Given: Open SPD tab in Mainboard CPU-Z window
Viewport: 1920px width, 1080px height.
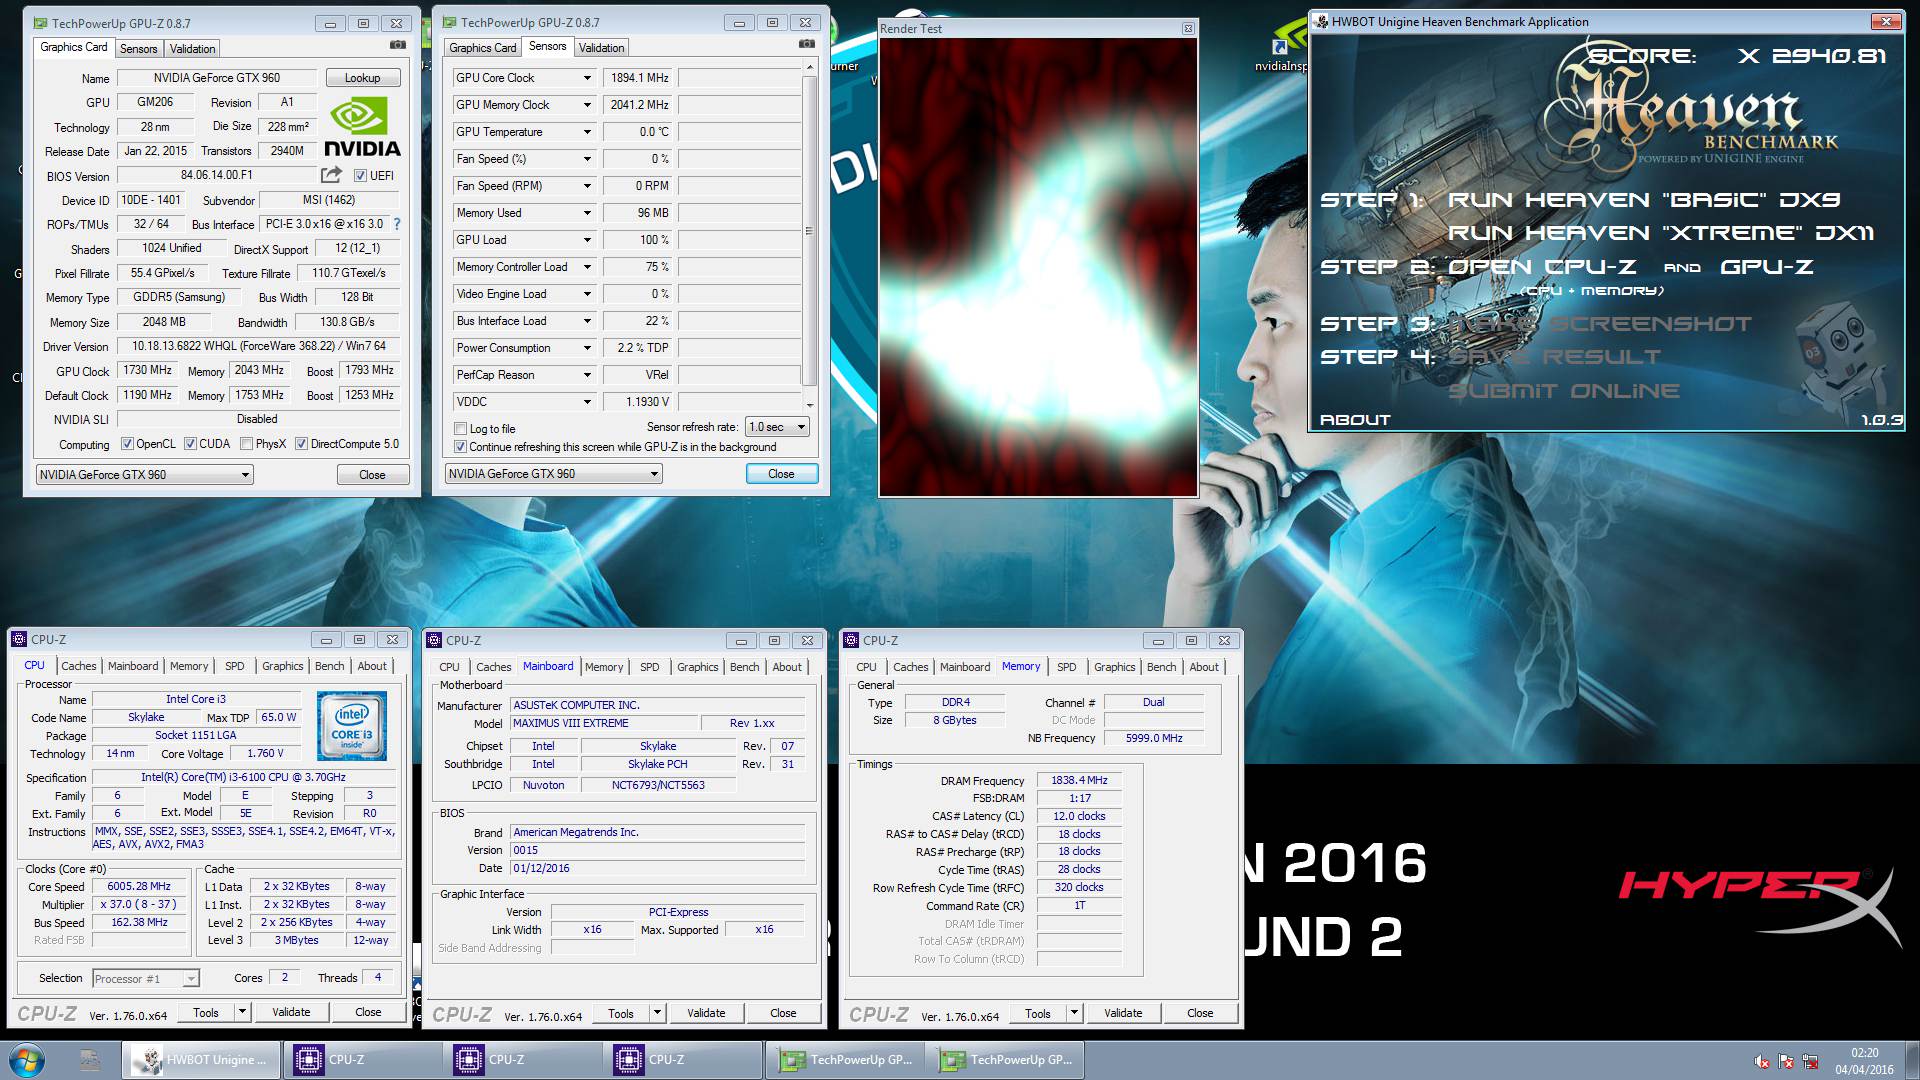Looking at the screenshot, I should pos(650,667).
